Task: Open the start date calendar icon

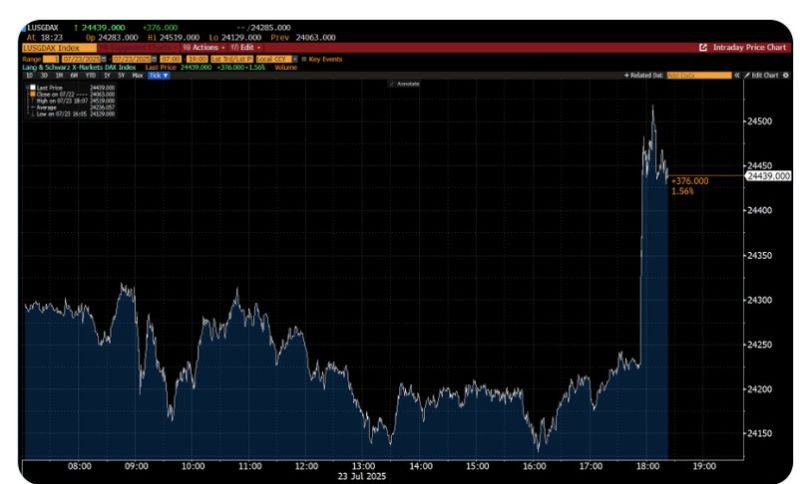Action: click(104, 60)
